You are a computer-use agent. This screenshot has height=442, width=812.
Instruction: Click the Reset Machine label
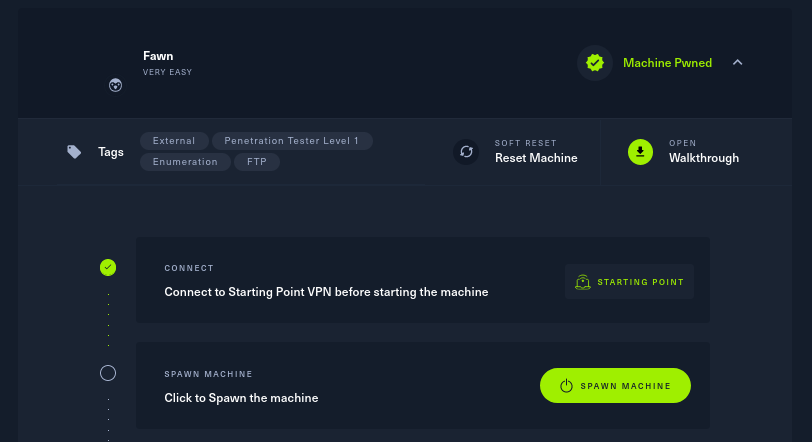[x=536, y=158]
